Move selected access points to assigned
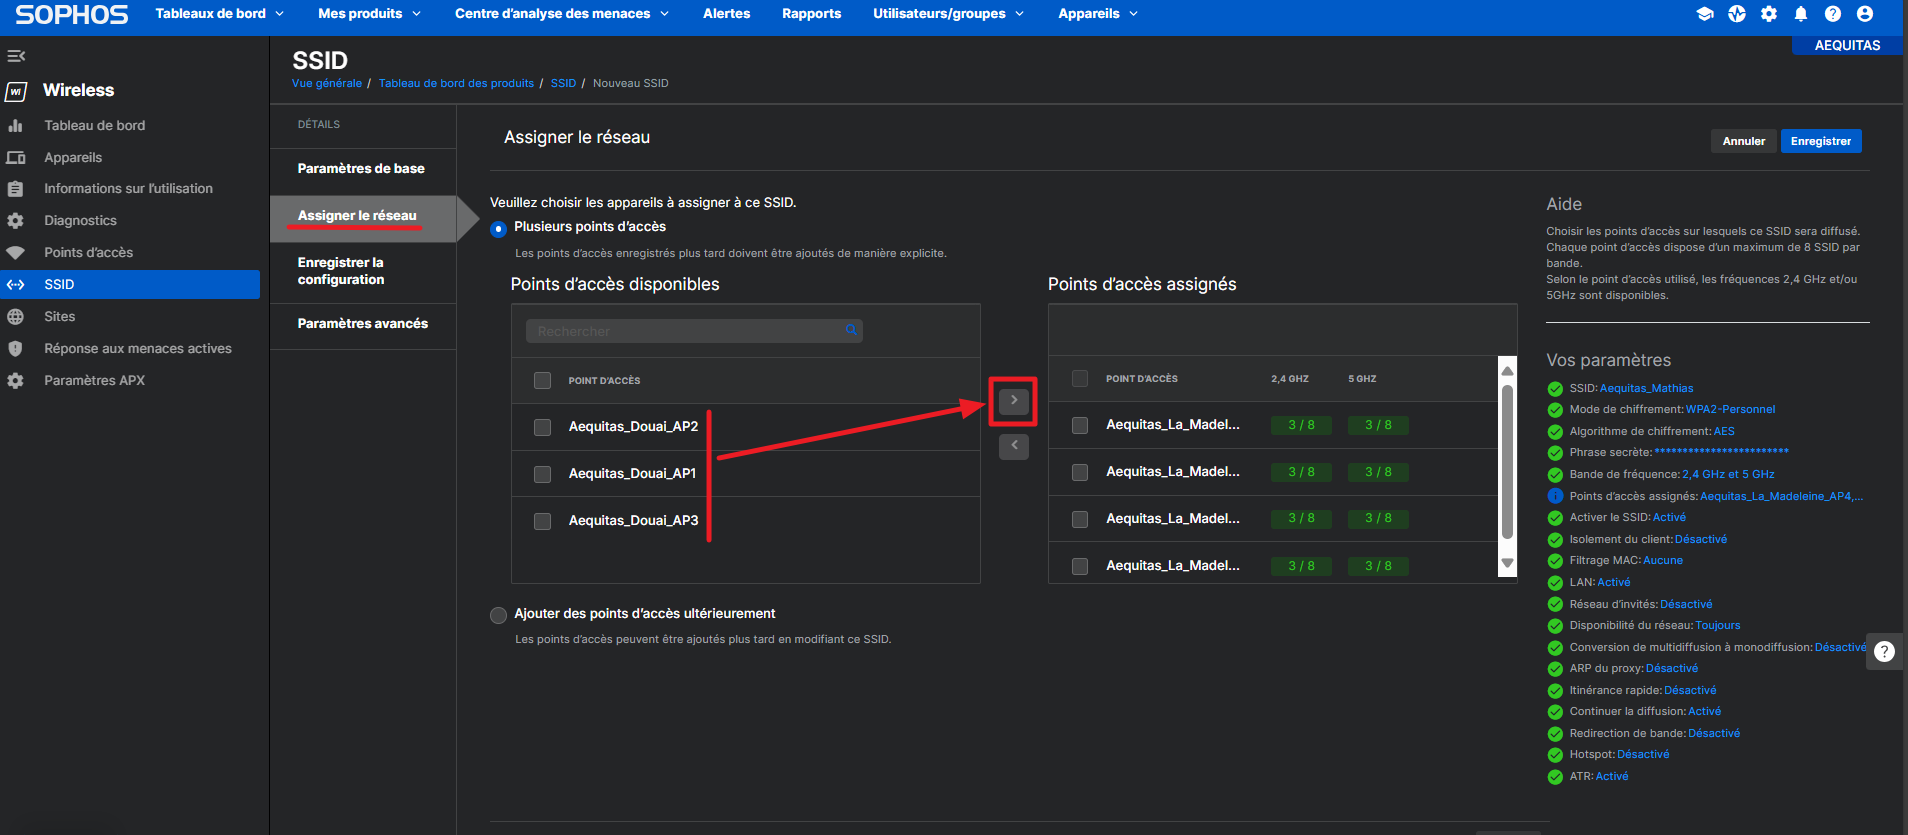Screen dimensions: 1908x835 pos(1014,401)
